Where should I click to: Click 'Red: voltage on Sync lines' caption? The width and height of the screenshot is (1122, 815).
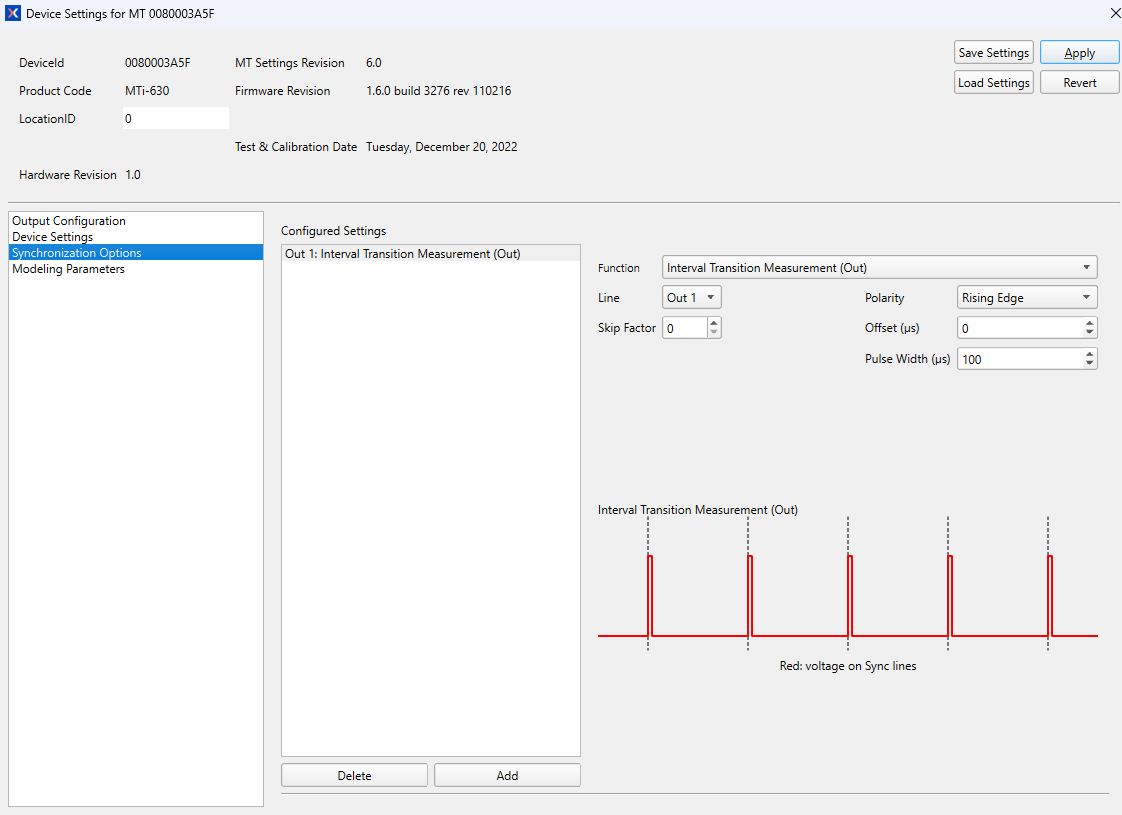848,666
